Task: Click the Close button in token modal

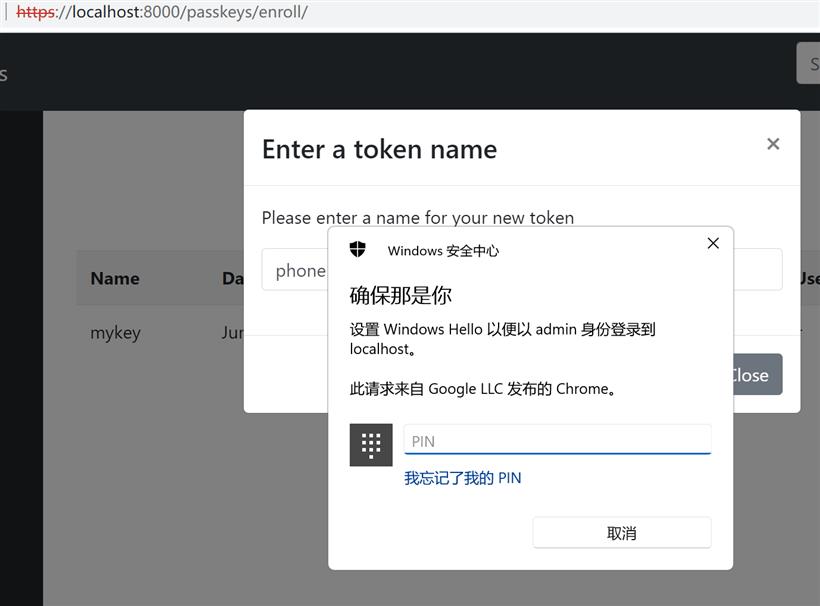Action: point(757,374)
